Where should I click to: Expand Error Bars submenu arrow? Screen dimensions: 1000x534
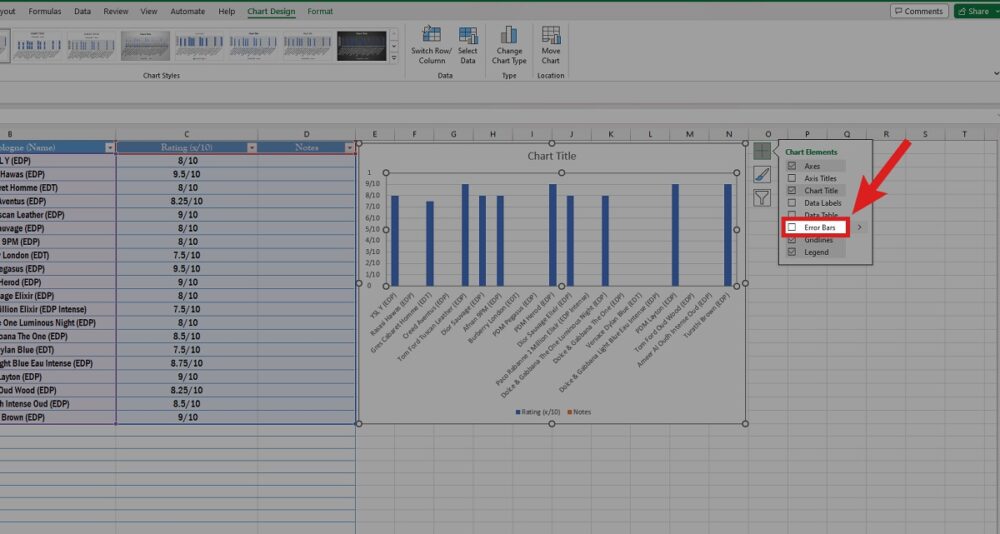pyautogui.click(x=859, y=228)
